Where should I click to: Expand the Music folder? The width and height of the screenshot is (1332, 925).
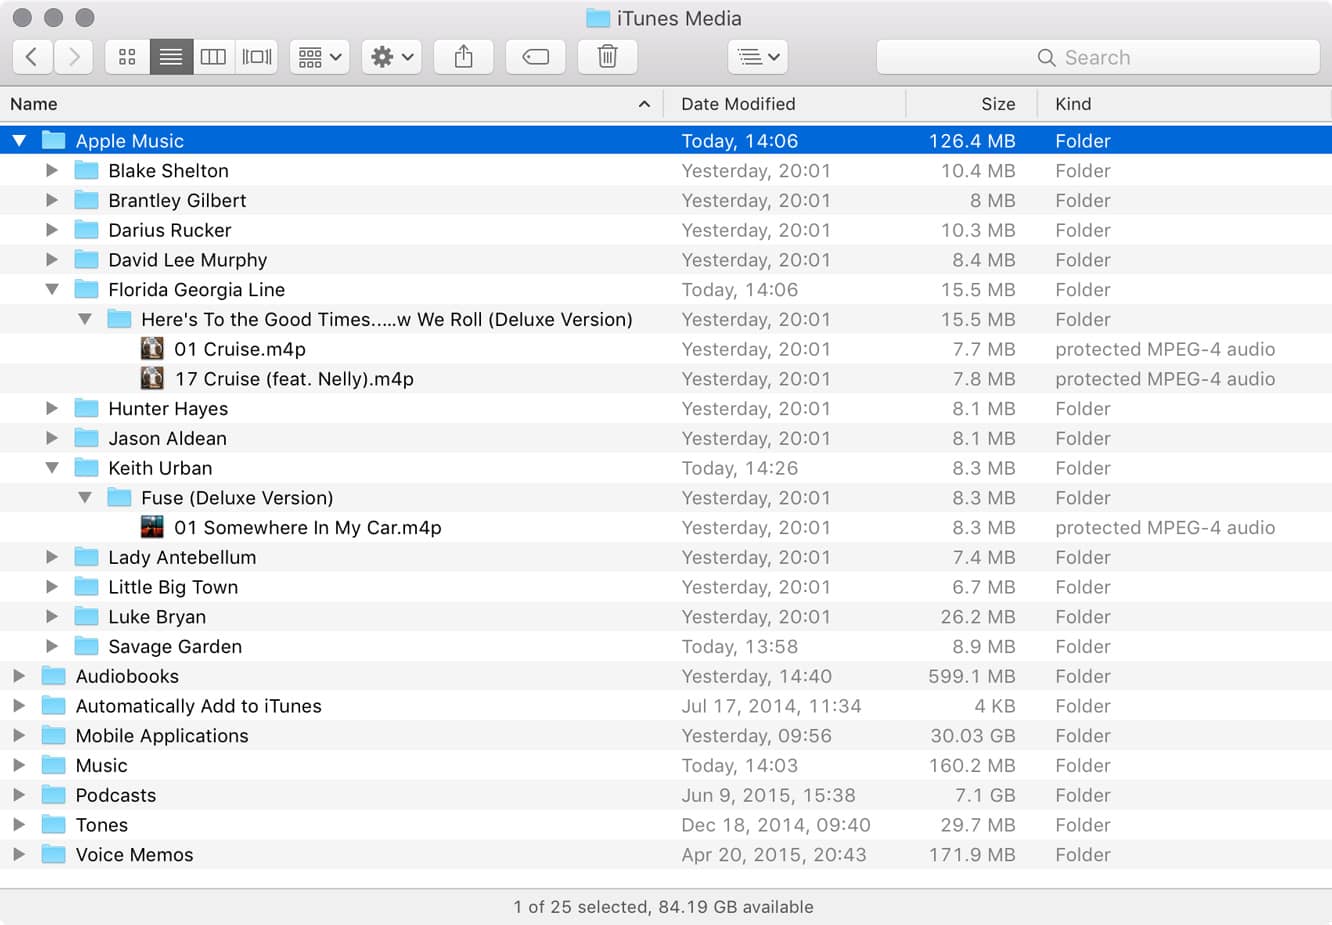tap(19, 765)
